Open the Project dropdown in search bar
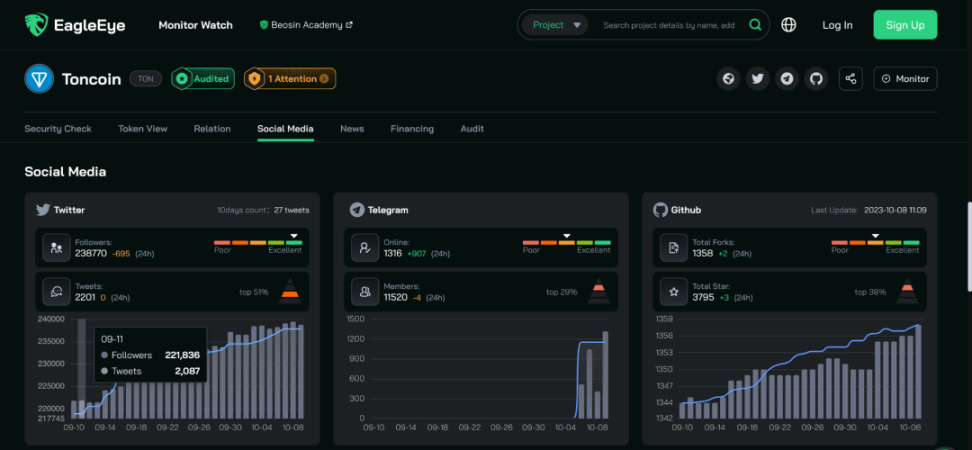Viewport: 972px width, 450px height. 557,25
